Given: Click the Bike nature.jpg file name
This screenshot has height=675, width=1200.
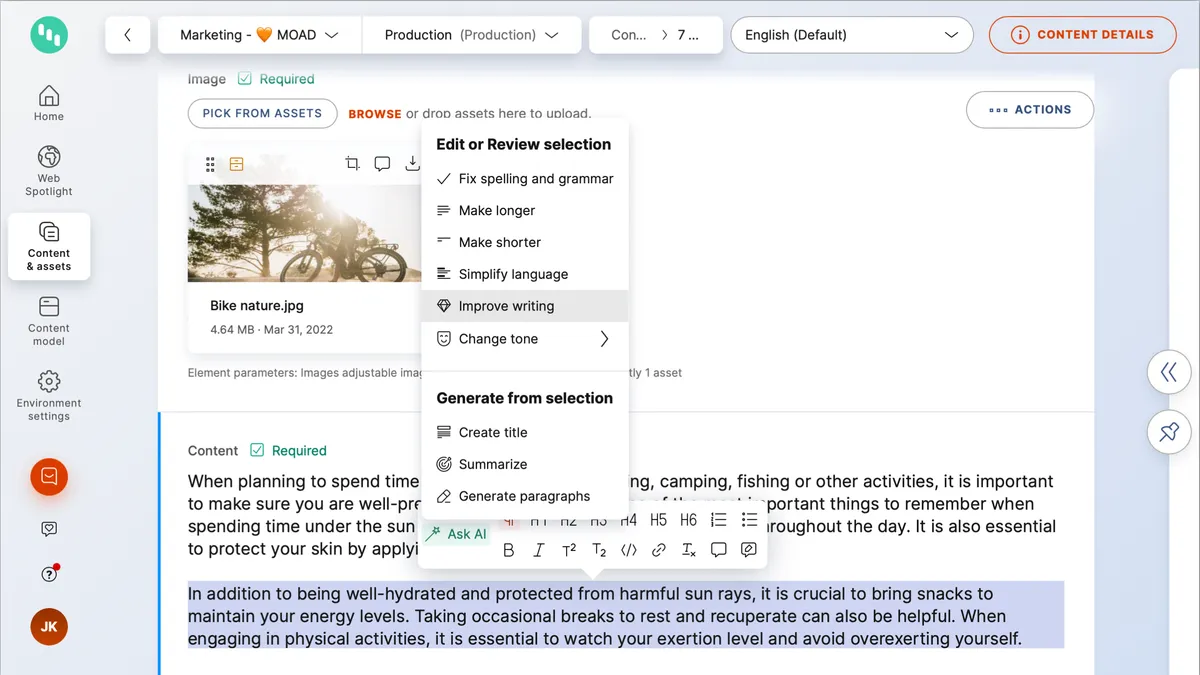Looking at the screenshot, I should [257, 306].
